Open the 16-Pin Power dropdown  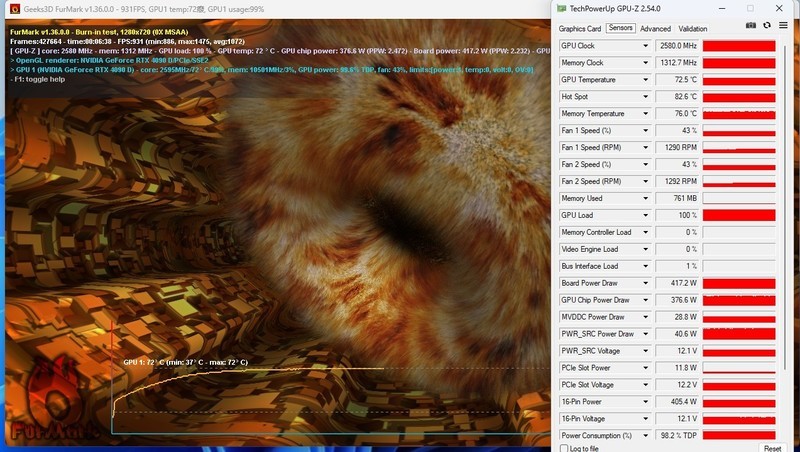click(x=645, y=401)
